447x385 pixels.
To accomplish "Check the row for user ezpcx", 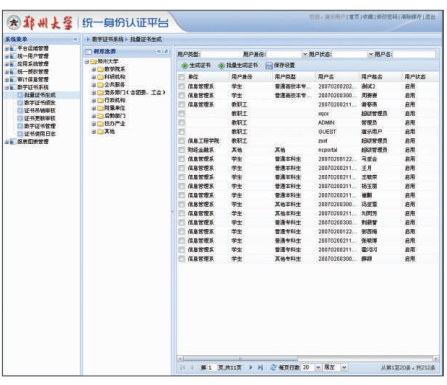I will pyautogui.click(x=182, y=114).
